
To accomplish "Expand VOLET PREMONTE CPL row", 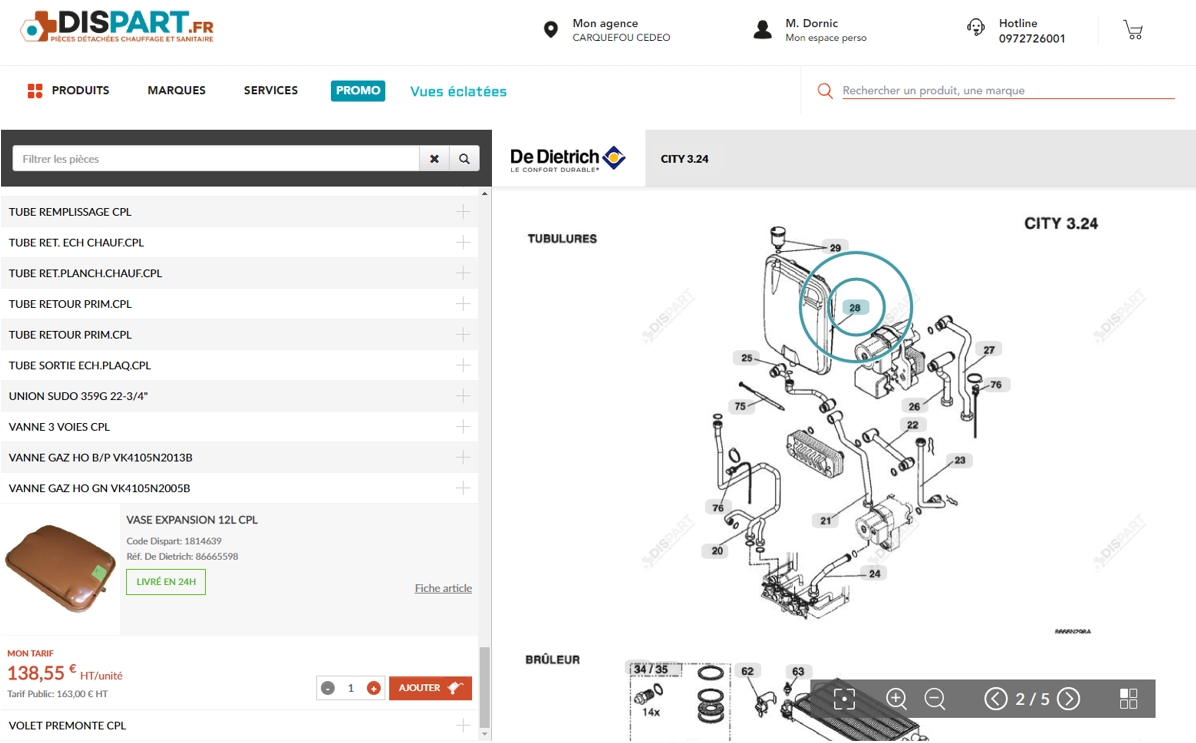I will (x=463, y=725).
